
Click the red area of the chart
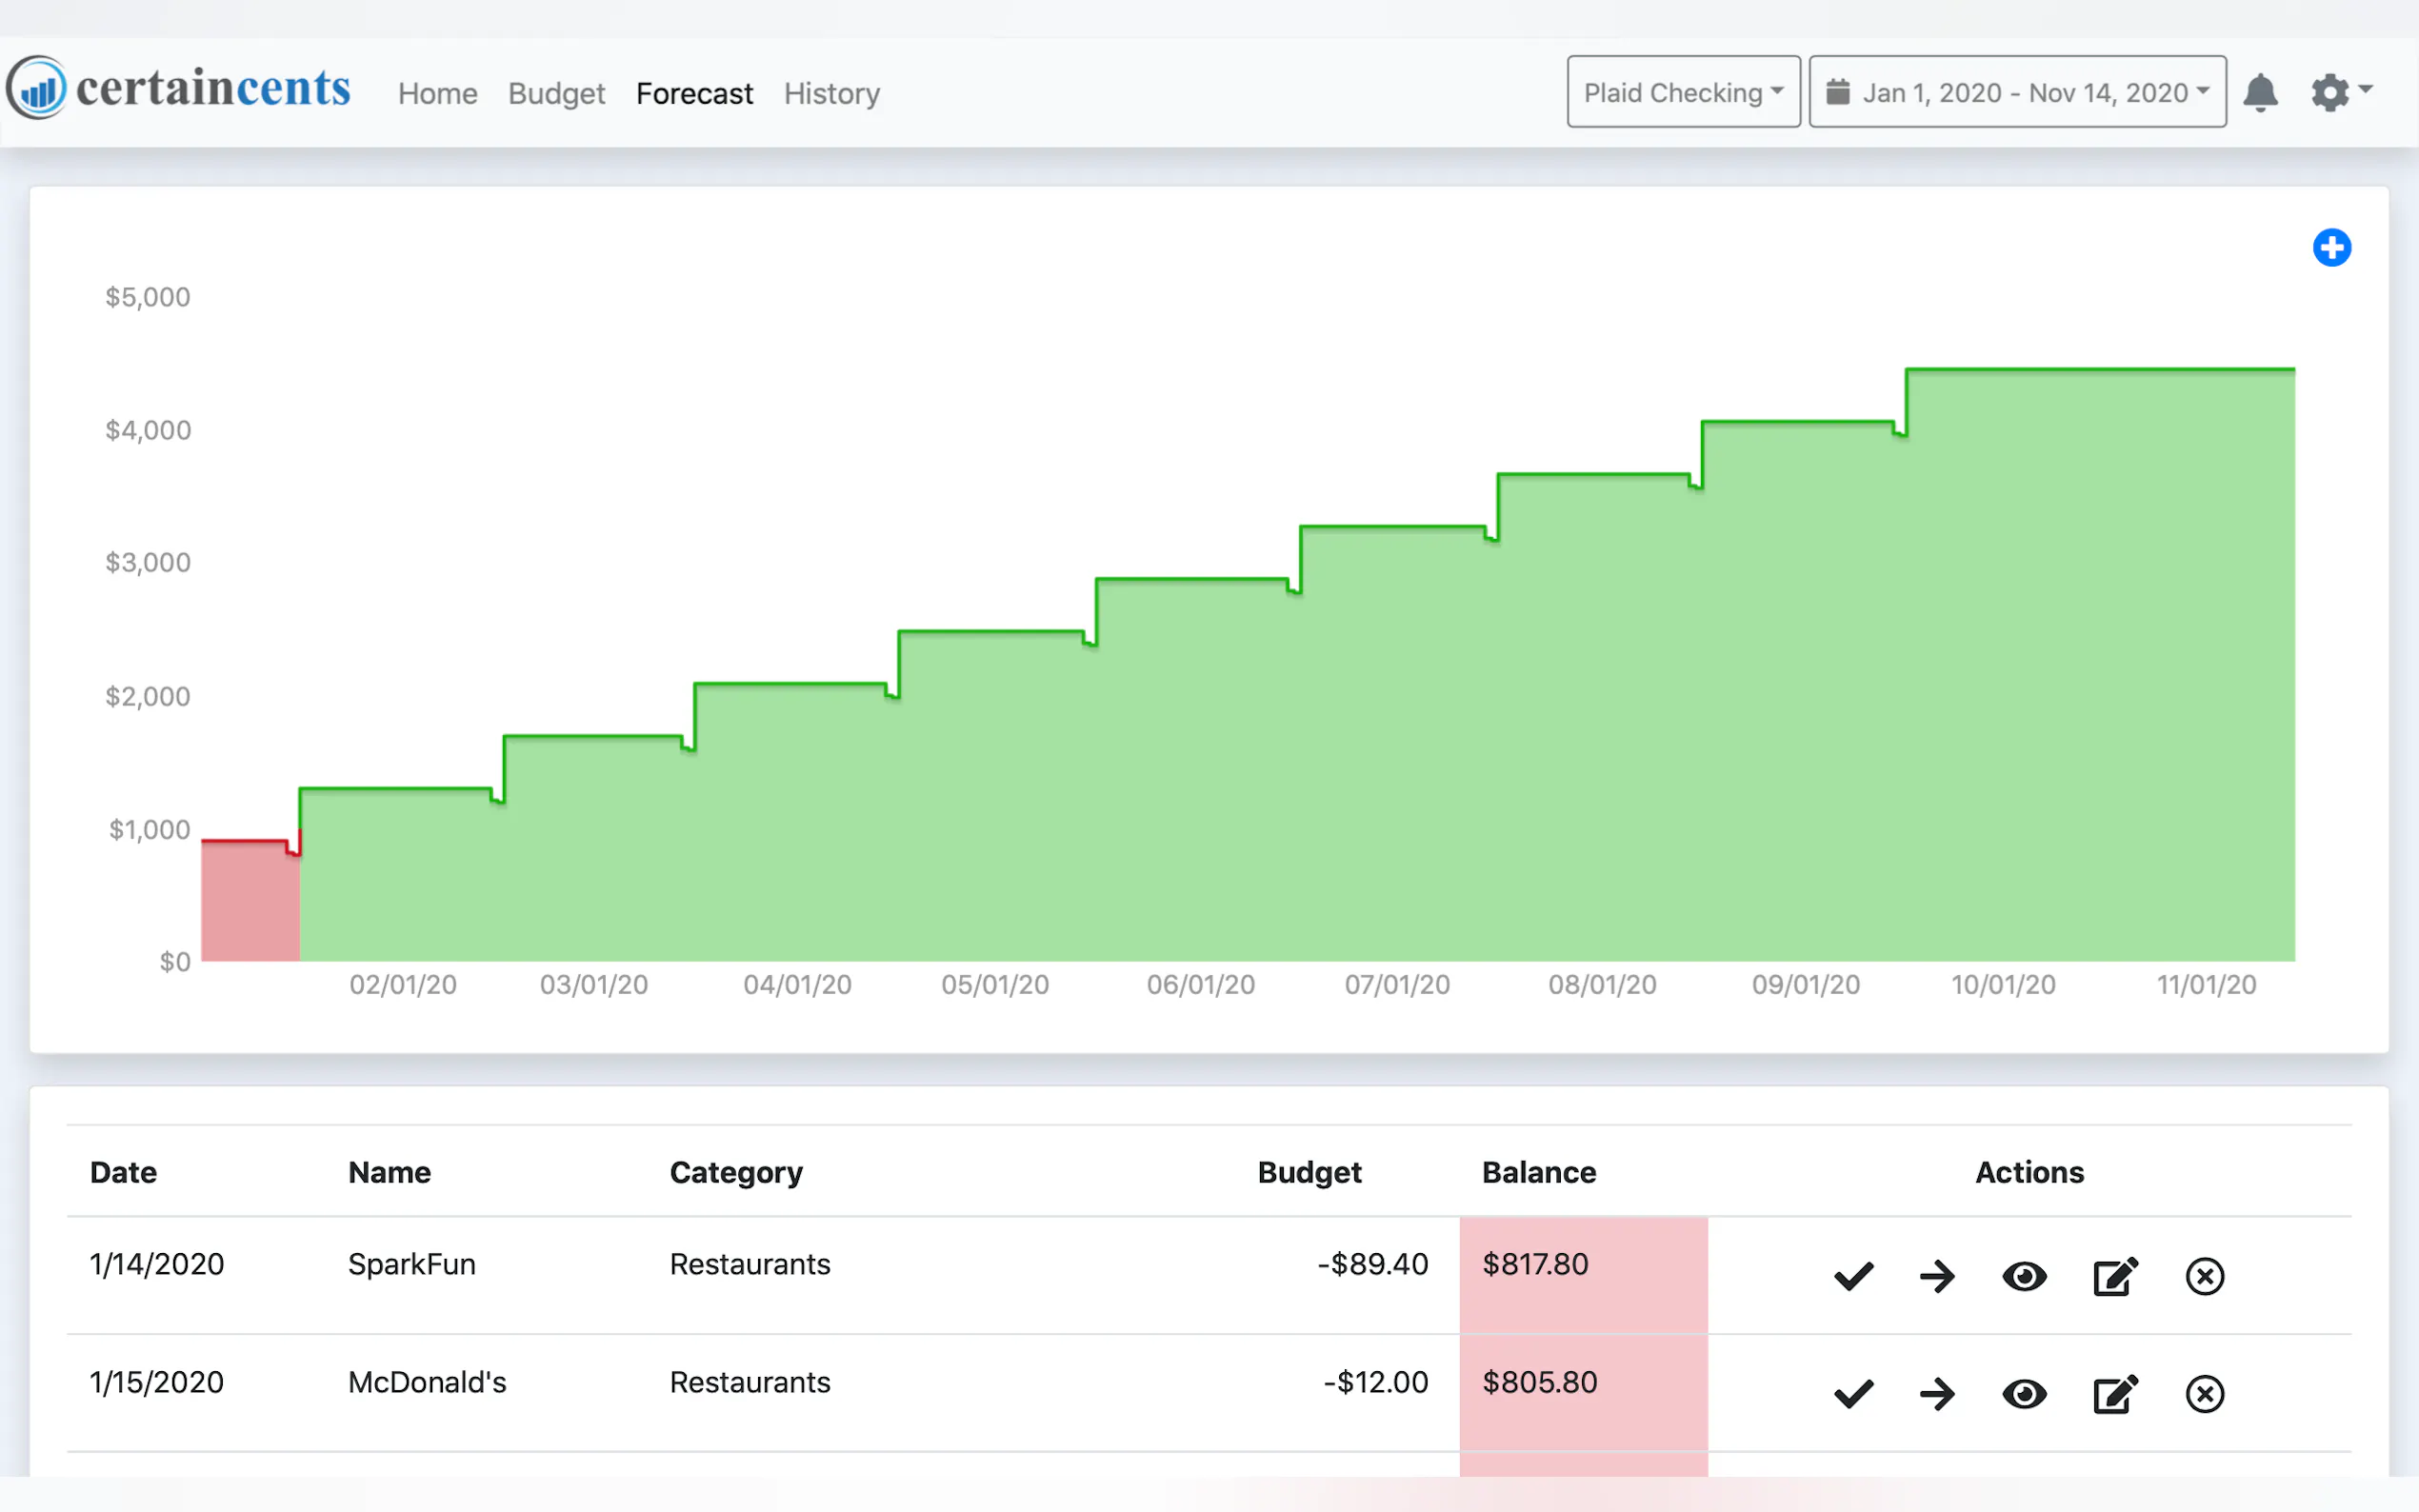coord(250,900)
